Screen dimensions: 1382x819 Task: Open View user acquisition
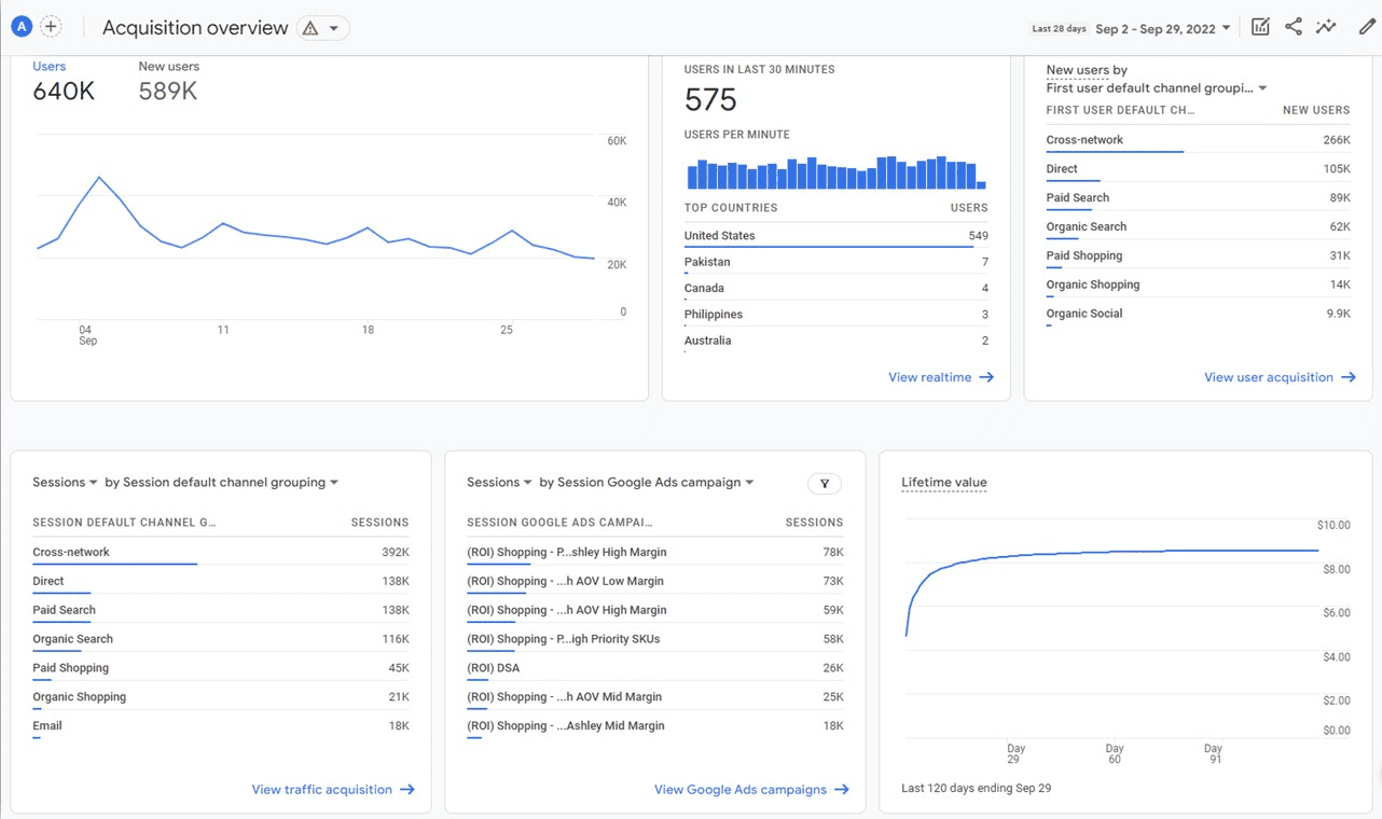click(x=1278, y=377)
